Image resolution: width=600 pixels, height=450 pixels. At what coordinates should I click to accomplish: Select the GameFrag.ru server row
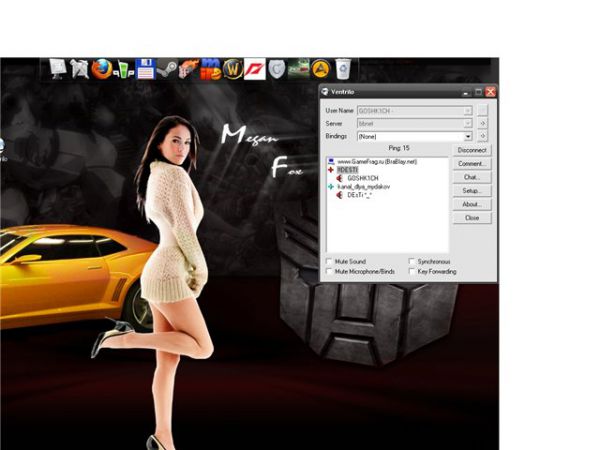377,161
